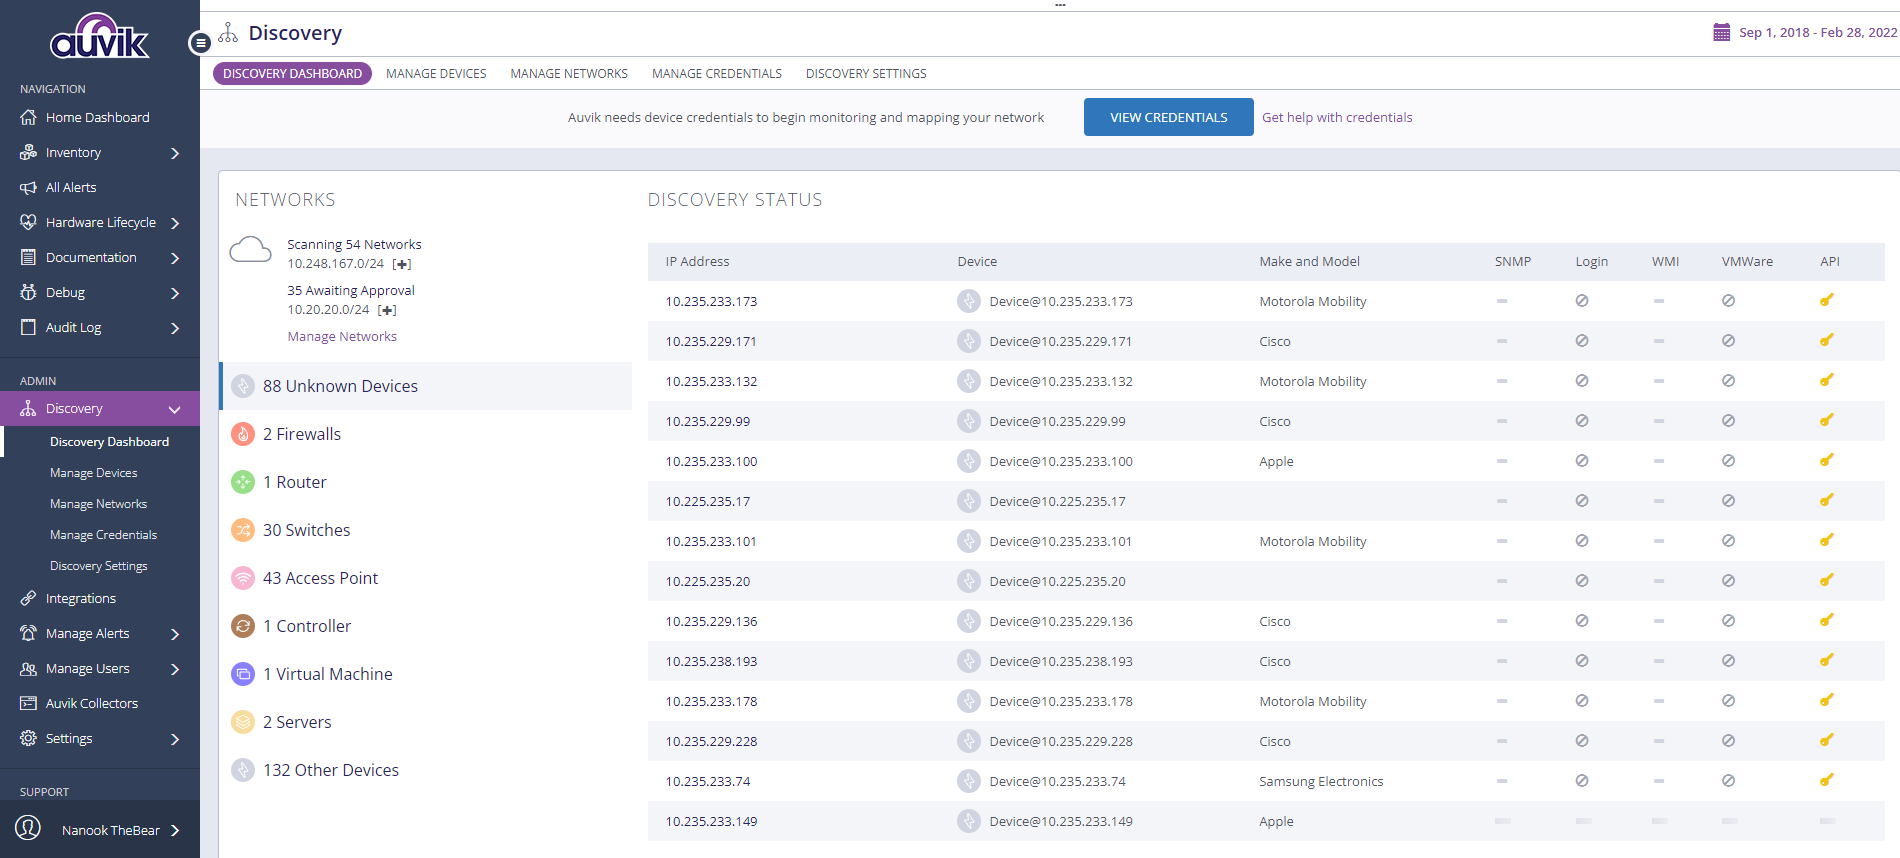Expand the Debug menu chevron
Viewport: 1900px width, 858px height.
pos(175,293)
